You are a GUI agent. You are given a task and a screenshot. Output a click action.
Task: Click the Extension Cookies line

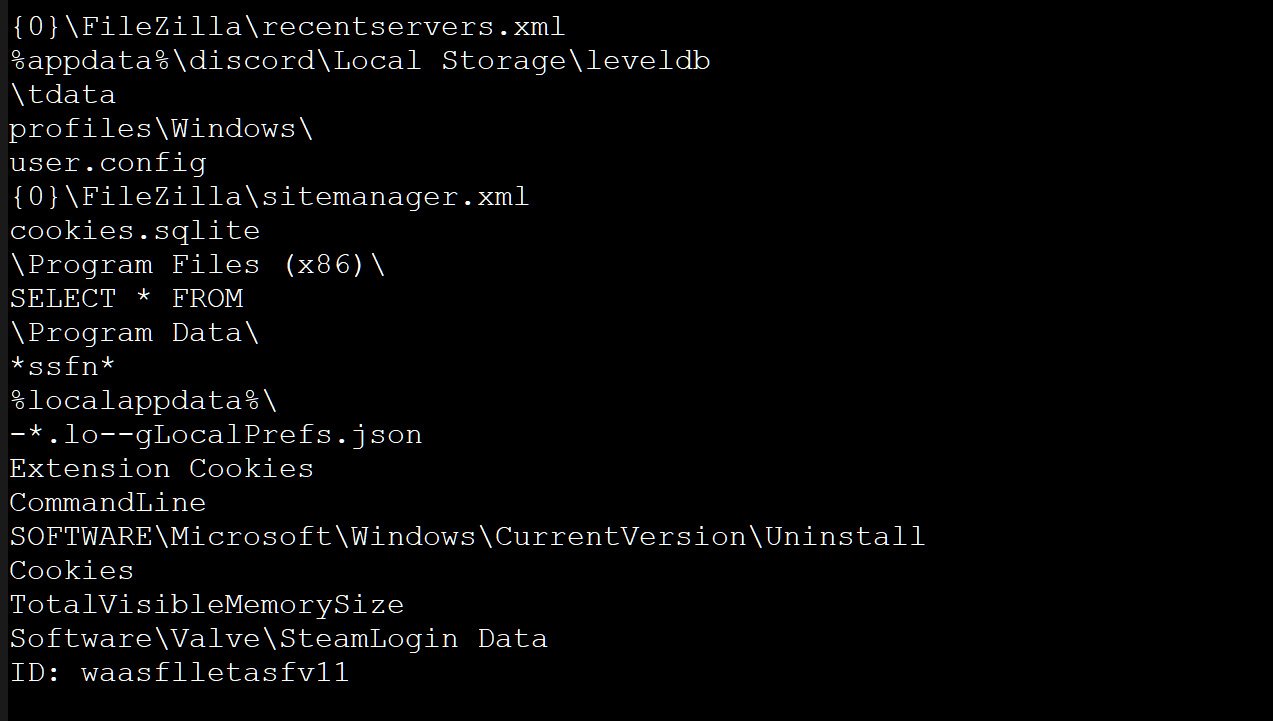click(162, 469)
